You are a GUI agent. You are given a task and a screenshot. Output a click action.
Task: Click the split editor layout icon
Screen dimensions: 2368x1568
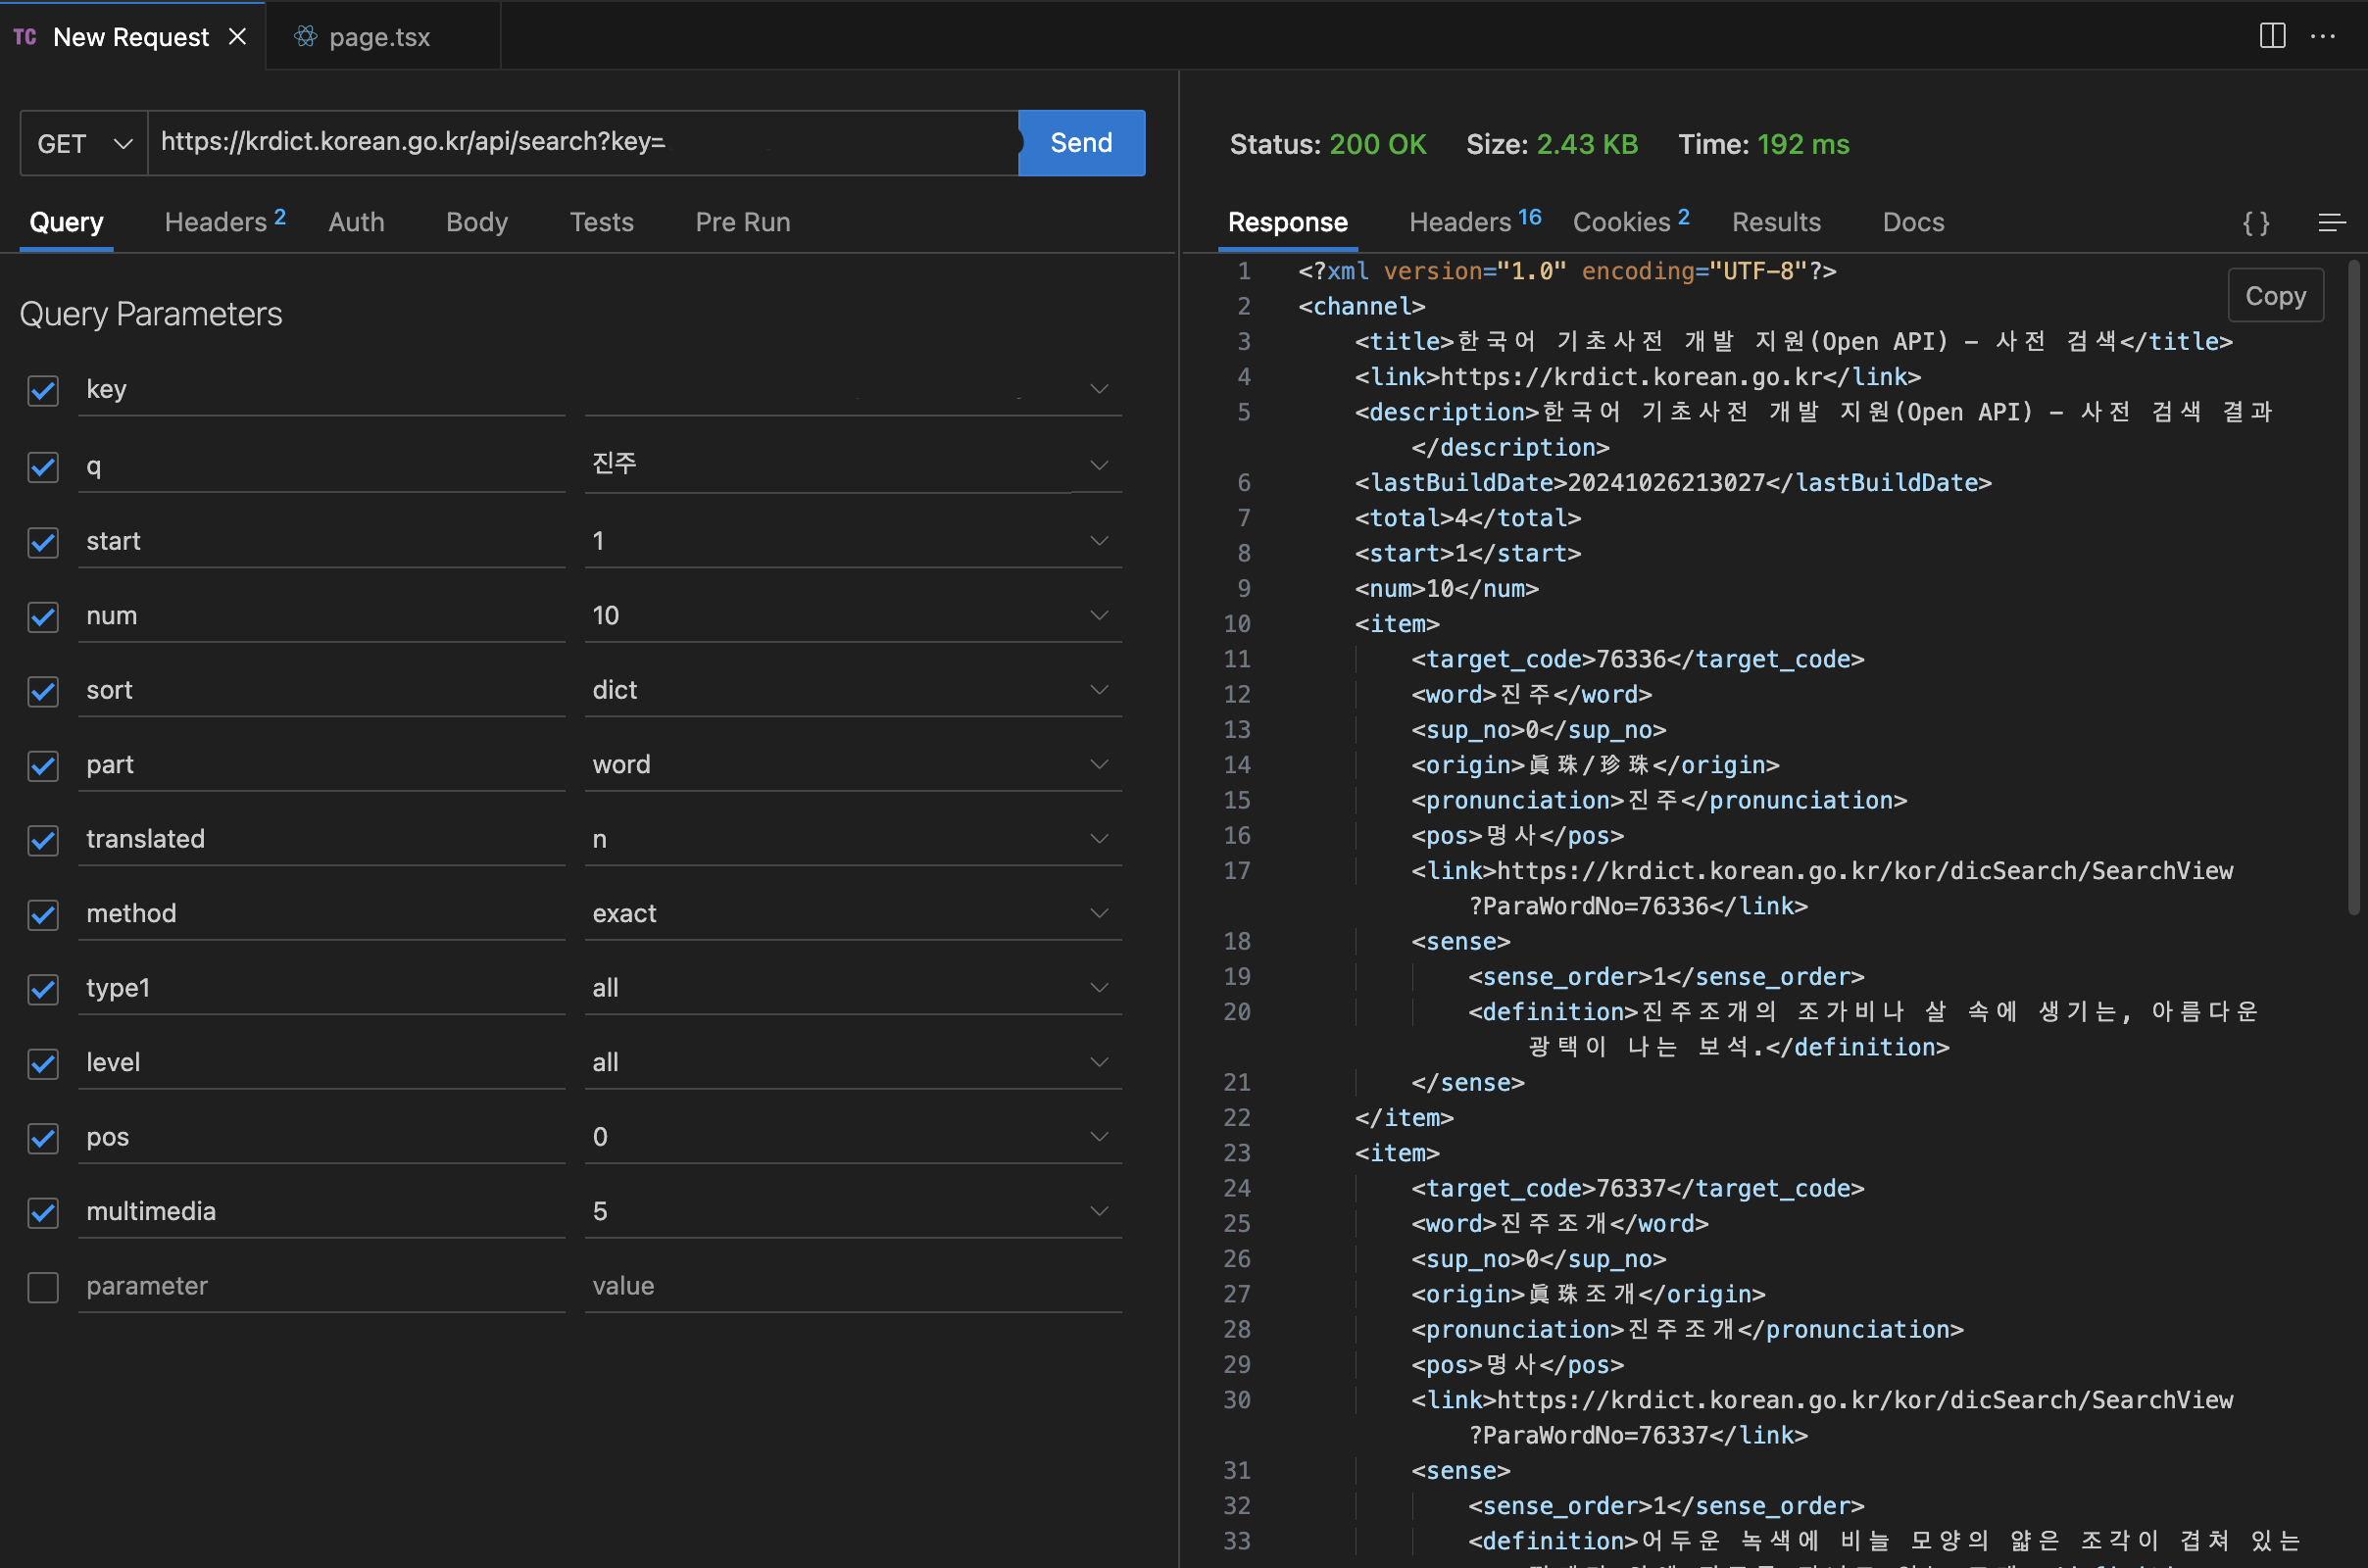[x=2272, y=36]
